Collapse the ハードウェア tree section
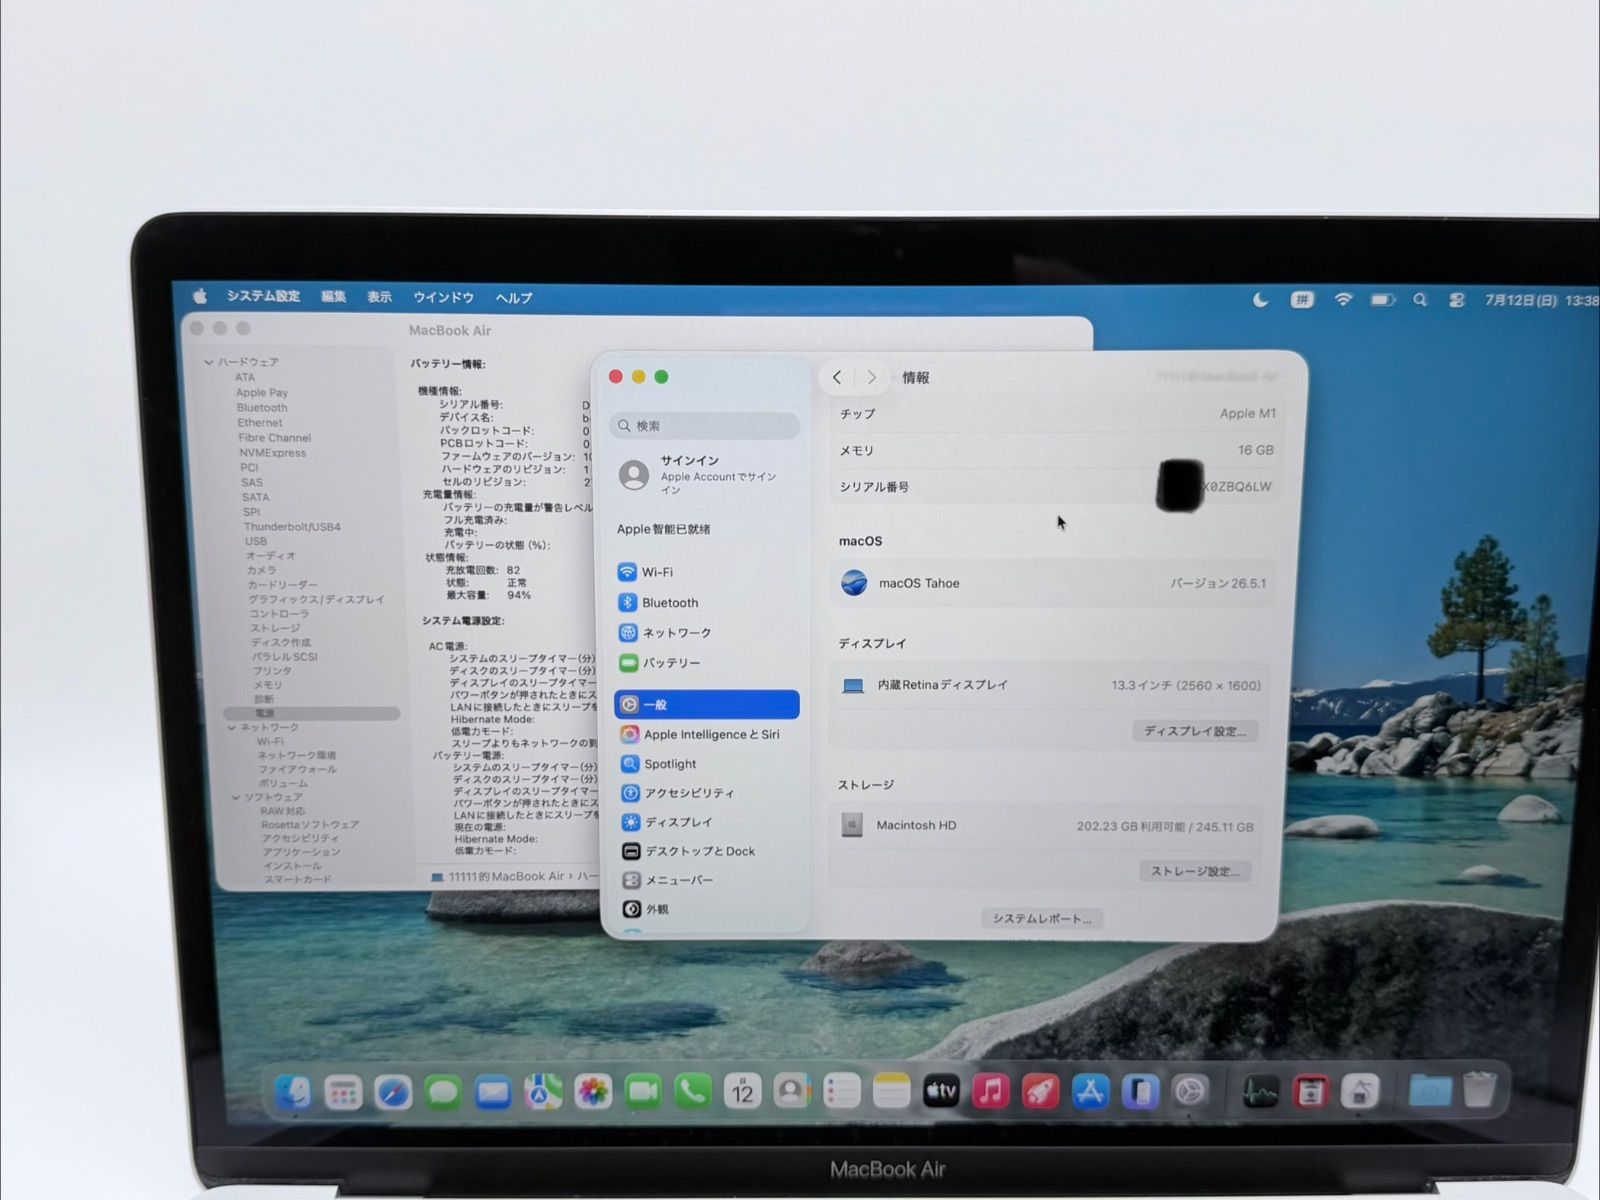Viewport: 1600px width, 1200px height. pos(209,362)
